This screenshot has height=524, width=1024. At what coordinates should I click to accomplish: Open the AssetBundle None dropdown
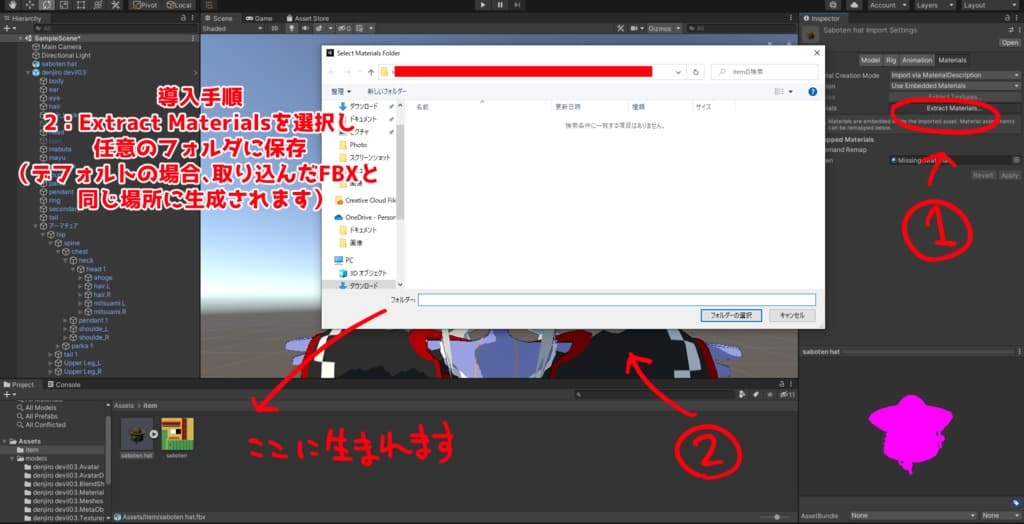(914, 516)
